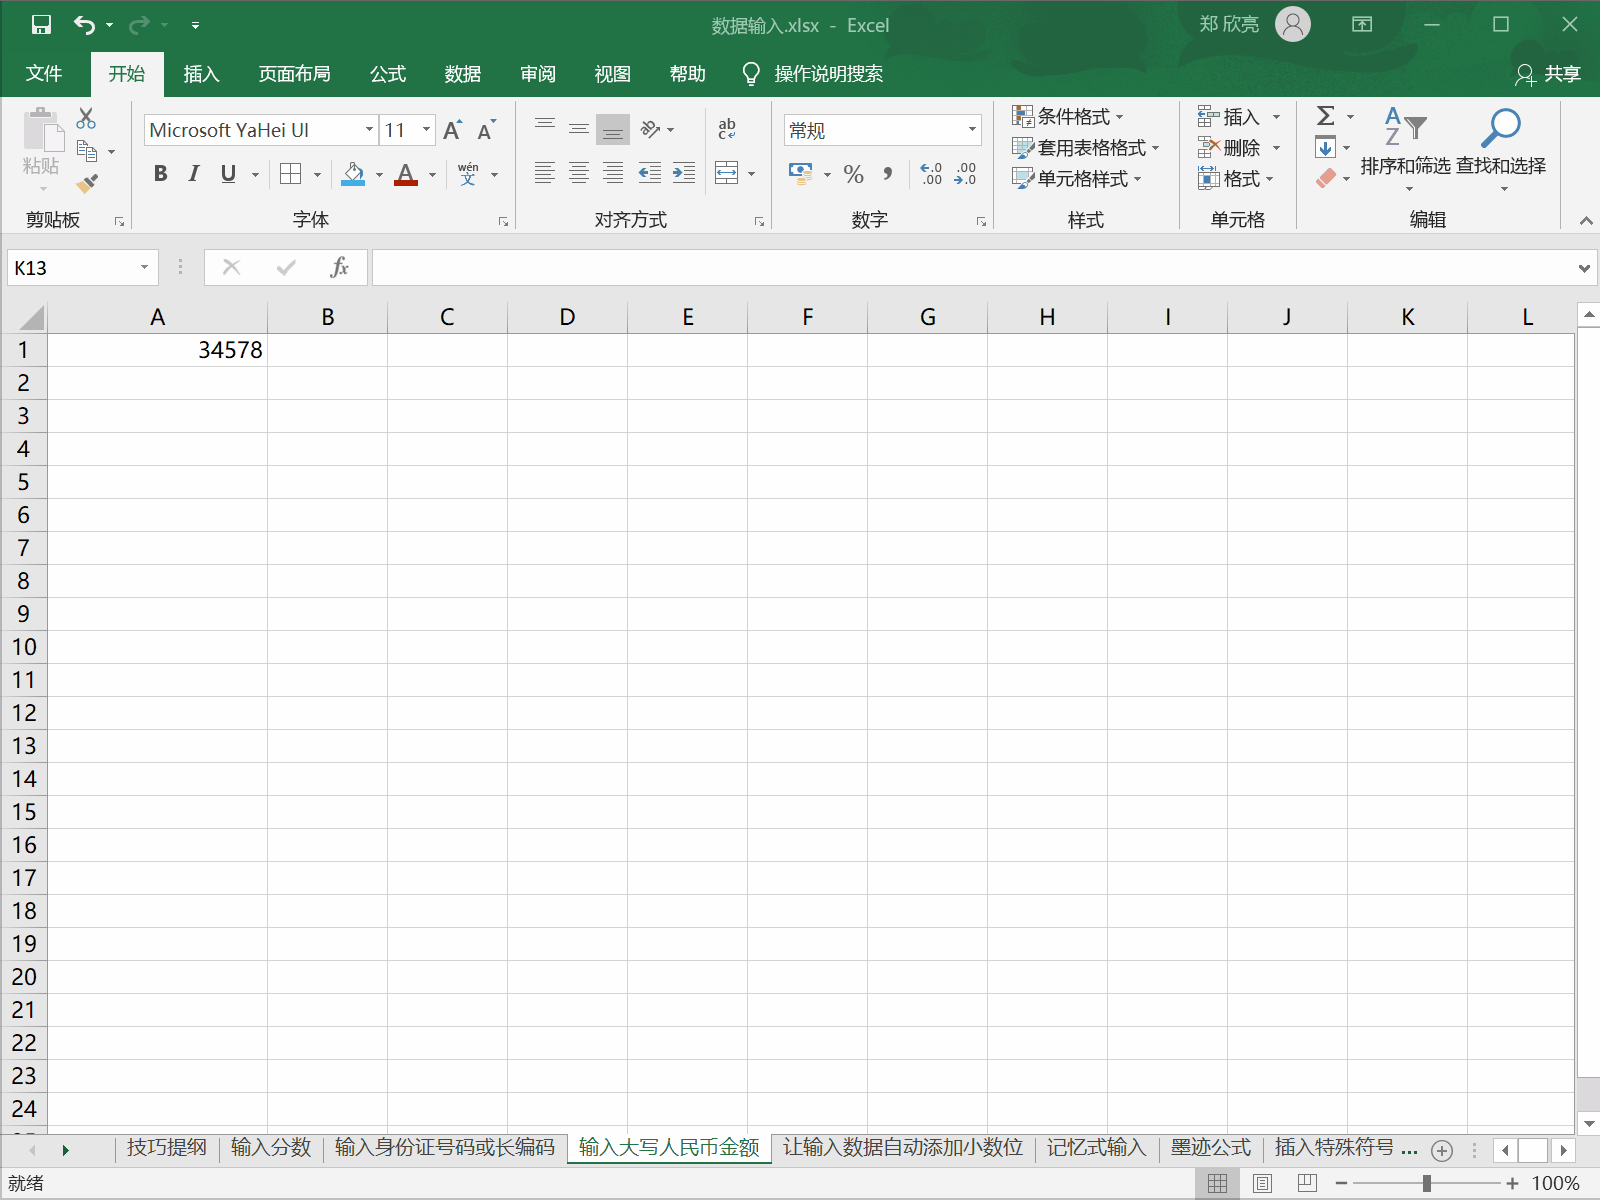
Task: Switch to Normal view in status bar
Action: [x=1217, y=1183]
